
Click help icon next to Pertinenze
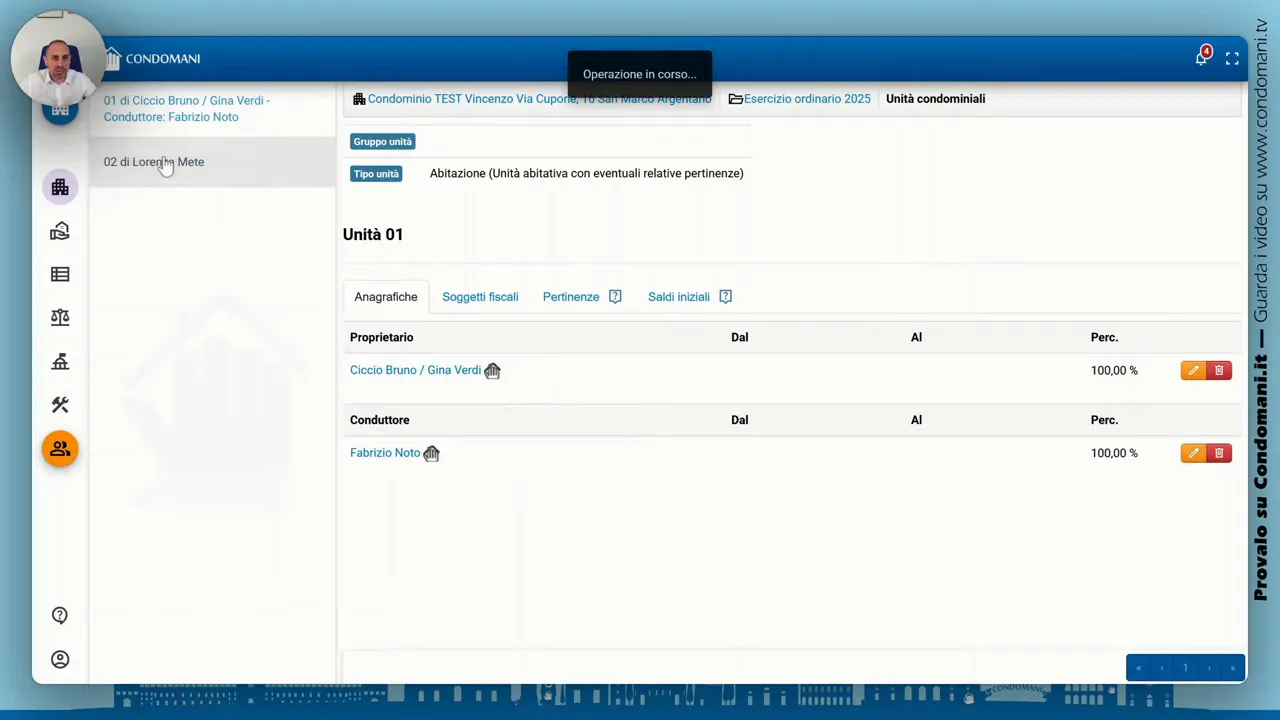click(x=615, y=297)
